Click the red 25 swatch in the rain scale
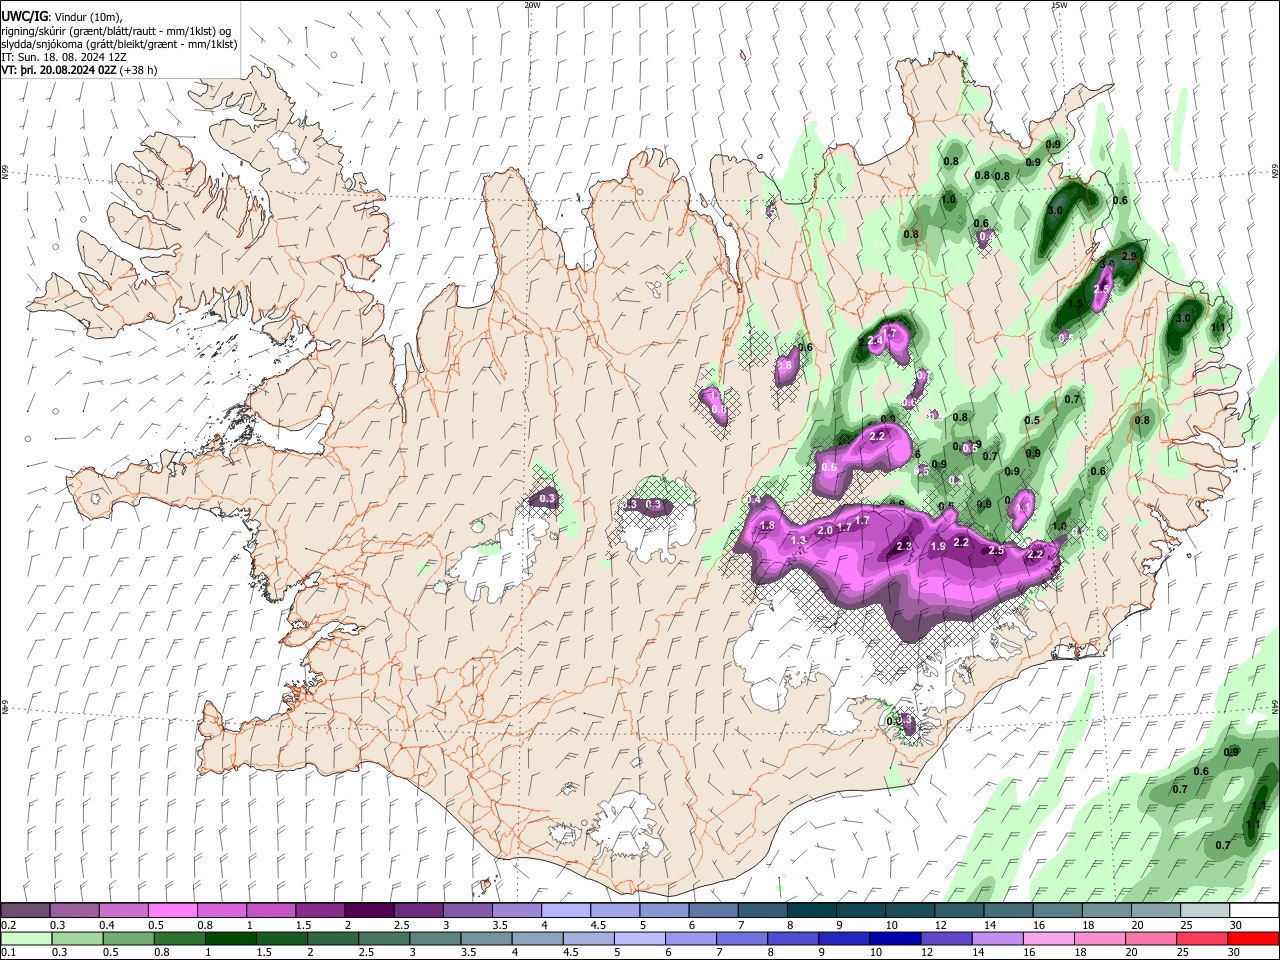The image size is (1280, 960). point(1202,939)
